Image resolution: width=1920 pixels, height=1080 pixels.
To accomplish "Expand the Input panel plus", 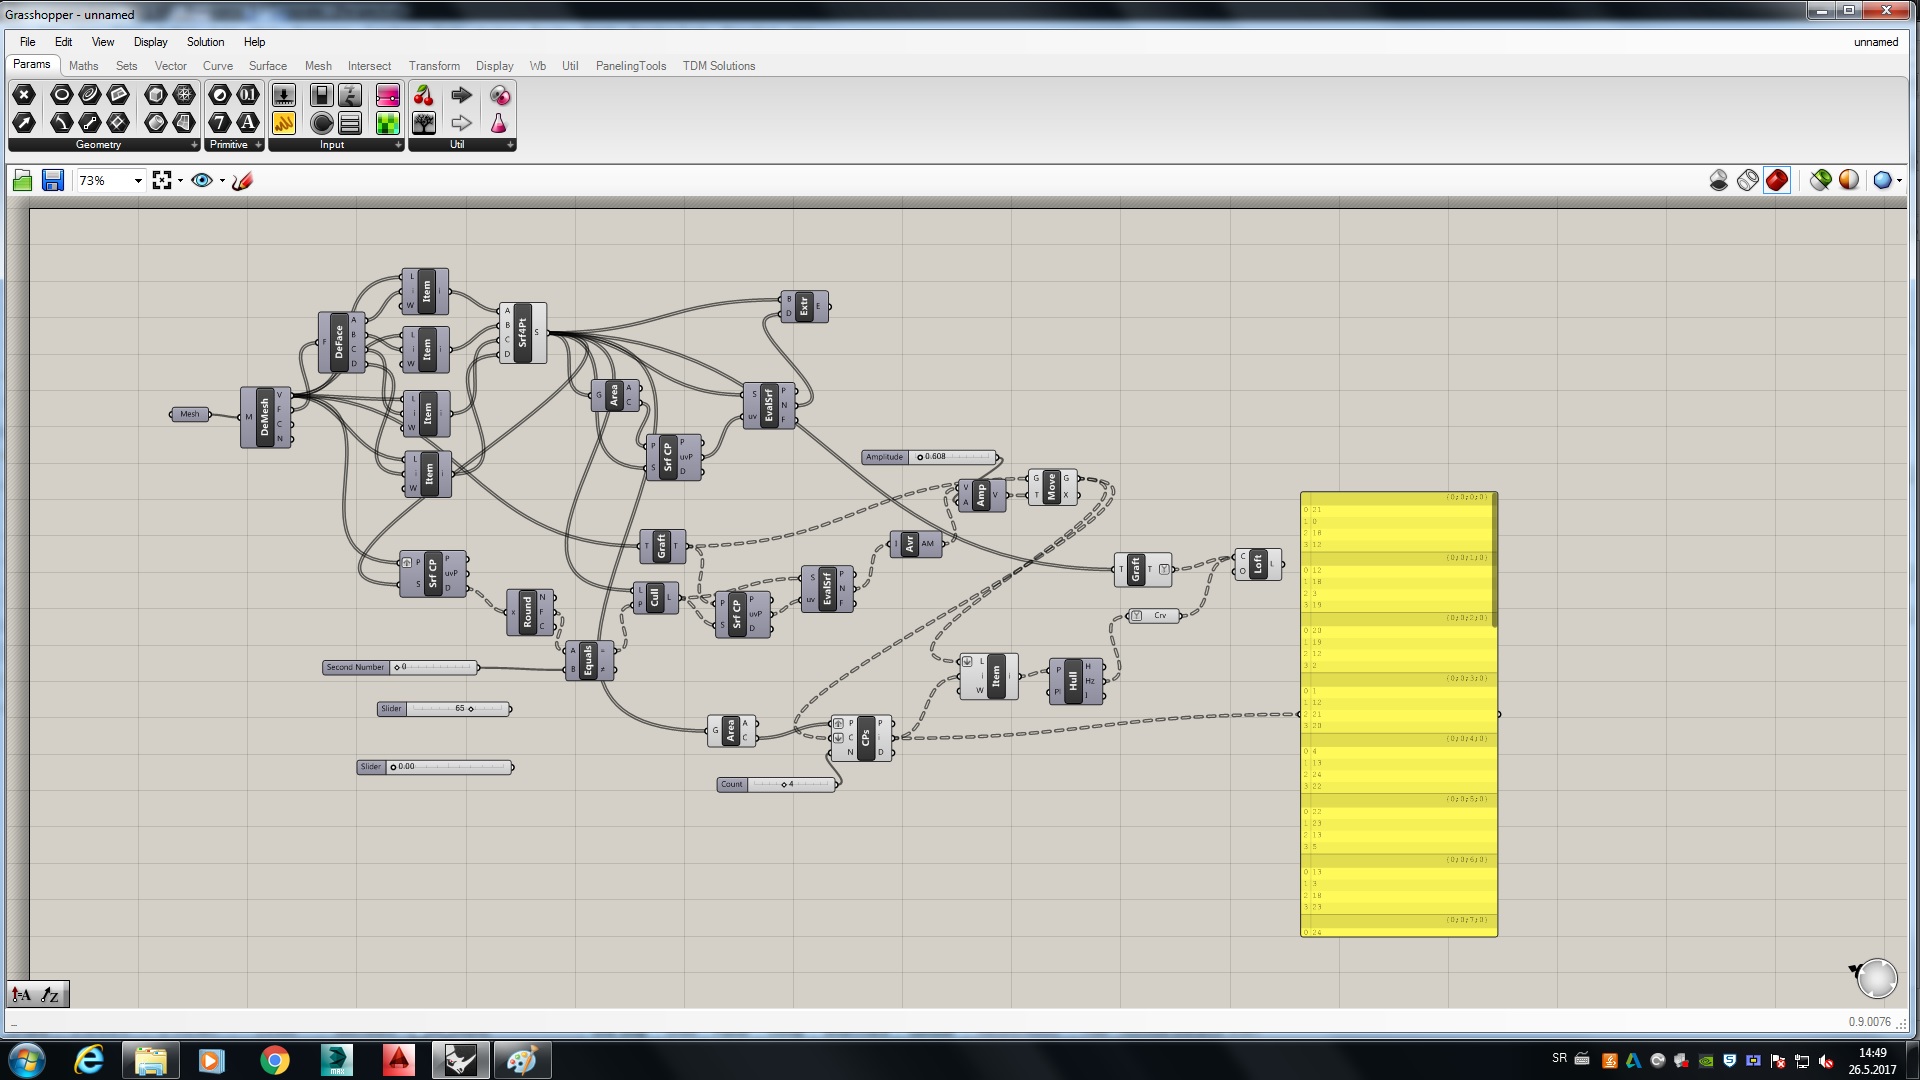I will tap(398, 145).
